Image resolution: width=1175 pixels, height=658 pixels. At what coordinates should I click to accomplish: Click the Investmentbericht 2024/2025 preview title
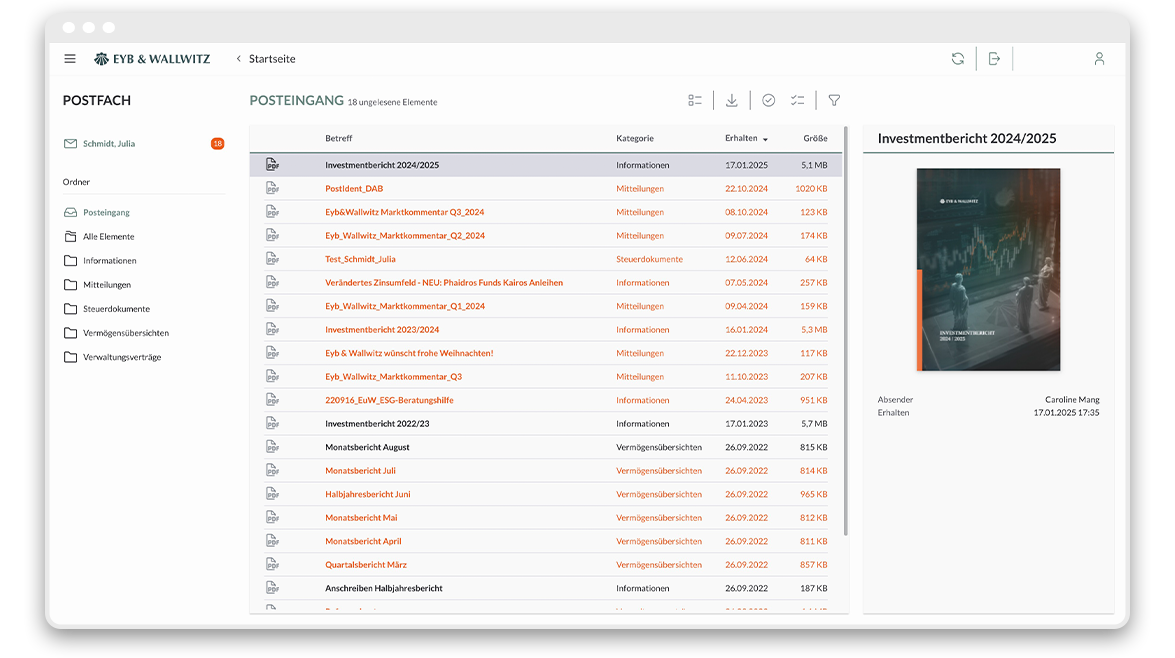(x=967, y=138)
